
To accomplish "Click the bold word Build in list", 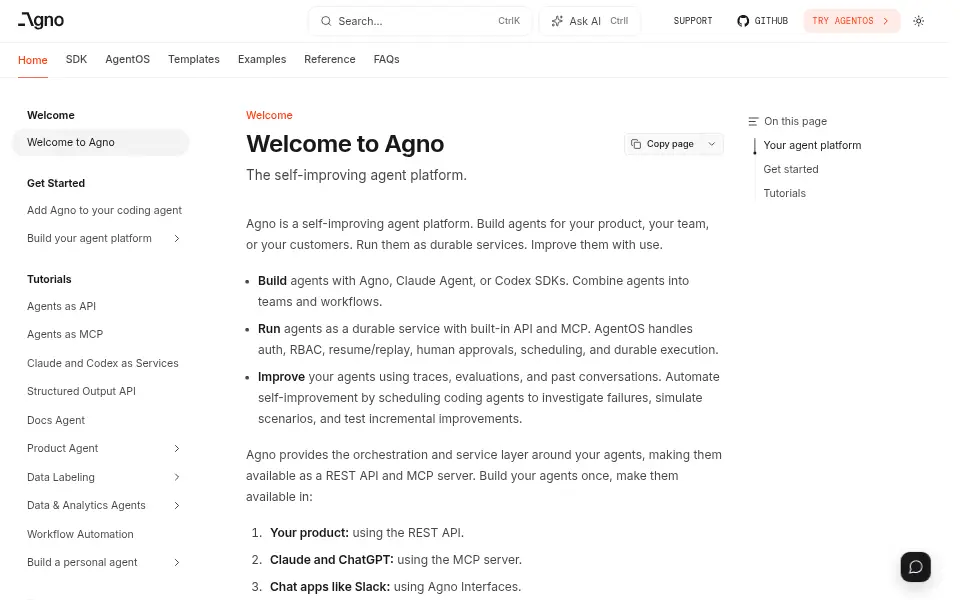I will coord(272,281).
